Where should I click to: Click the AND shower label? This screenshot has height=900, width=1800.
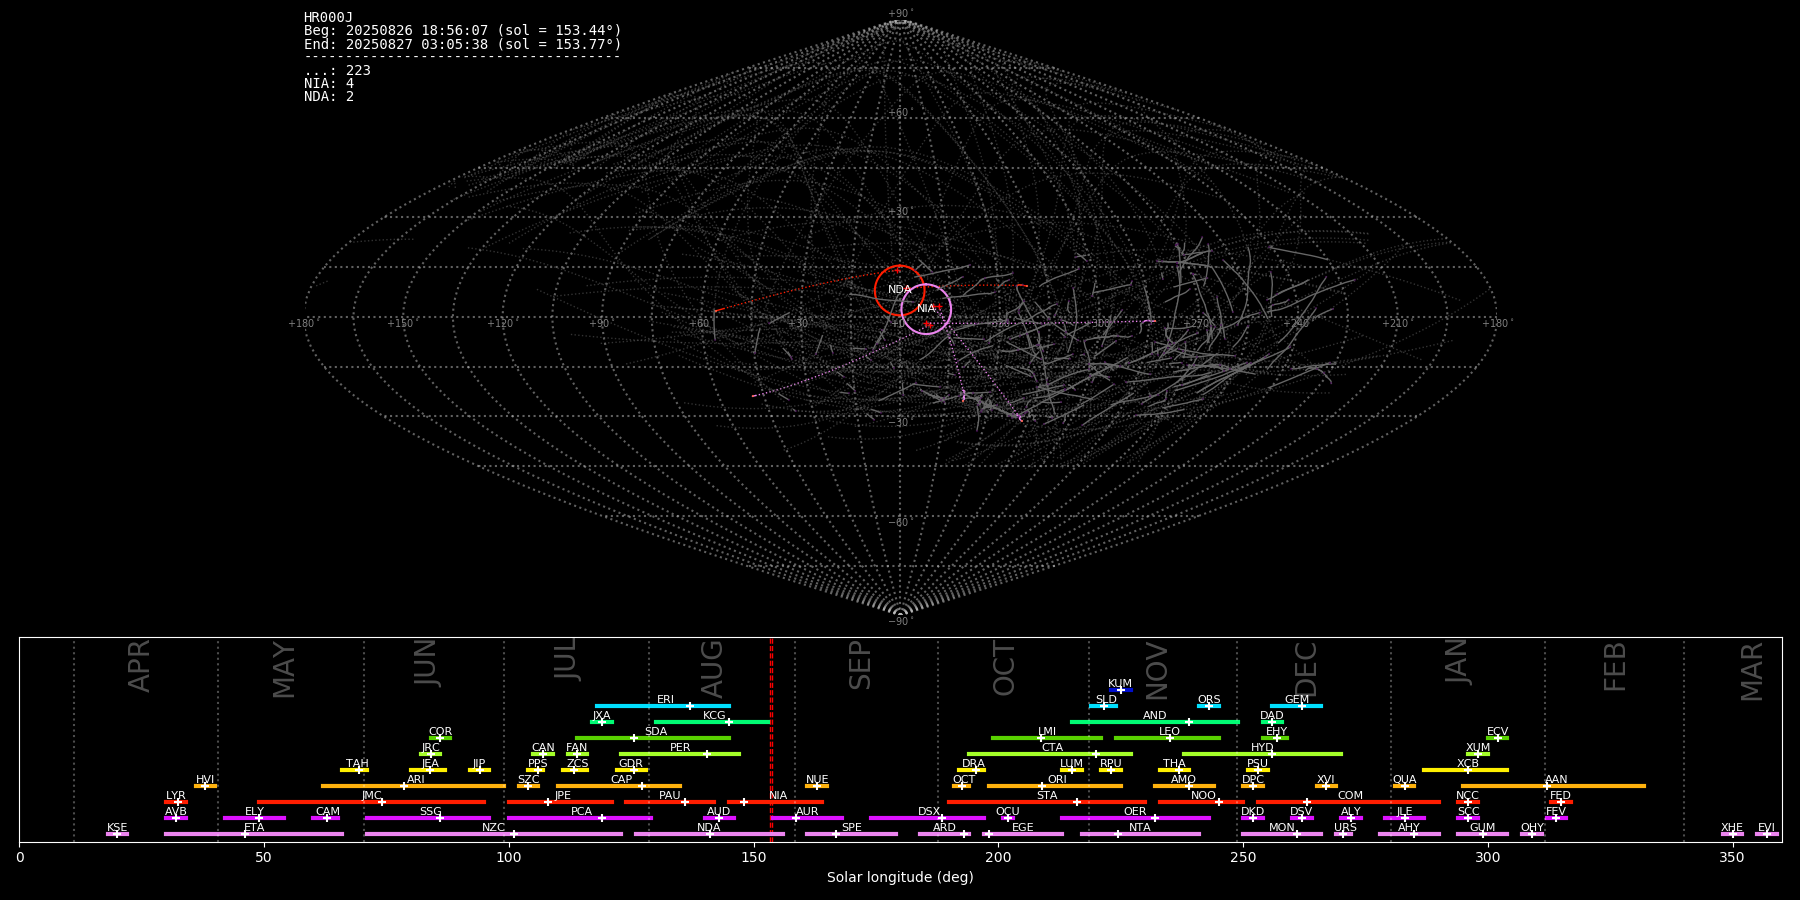click(1155, 715)
